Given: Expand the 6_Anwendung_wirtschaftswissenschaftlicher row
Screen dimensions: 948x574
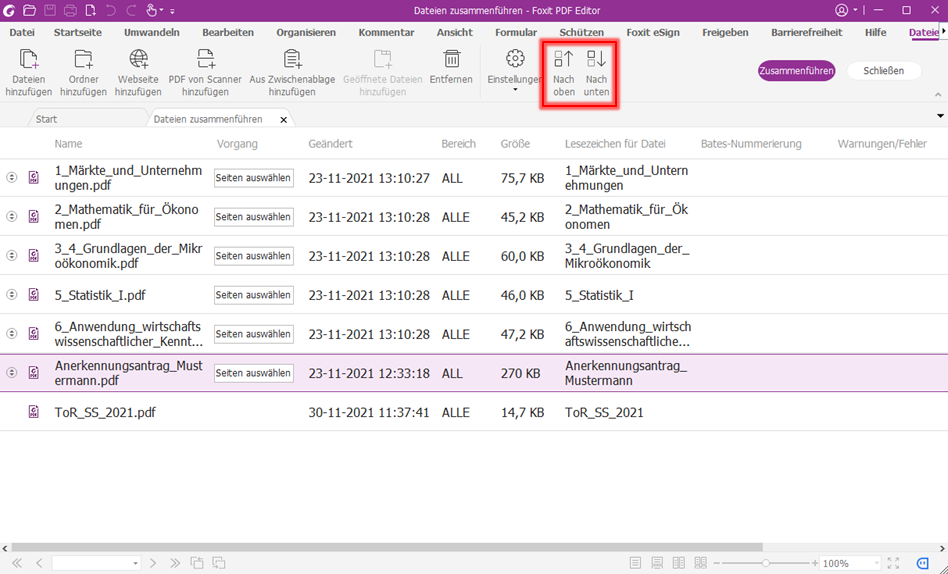Looking at the screenshot, I should pyautogui.click(x=11, y=333).
